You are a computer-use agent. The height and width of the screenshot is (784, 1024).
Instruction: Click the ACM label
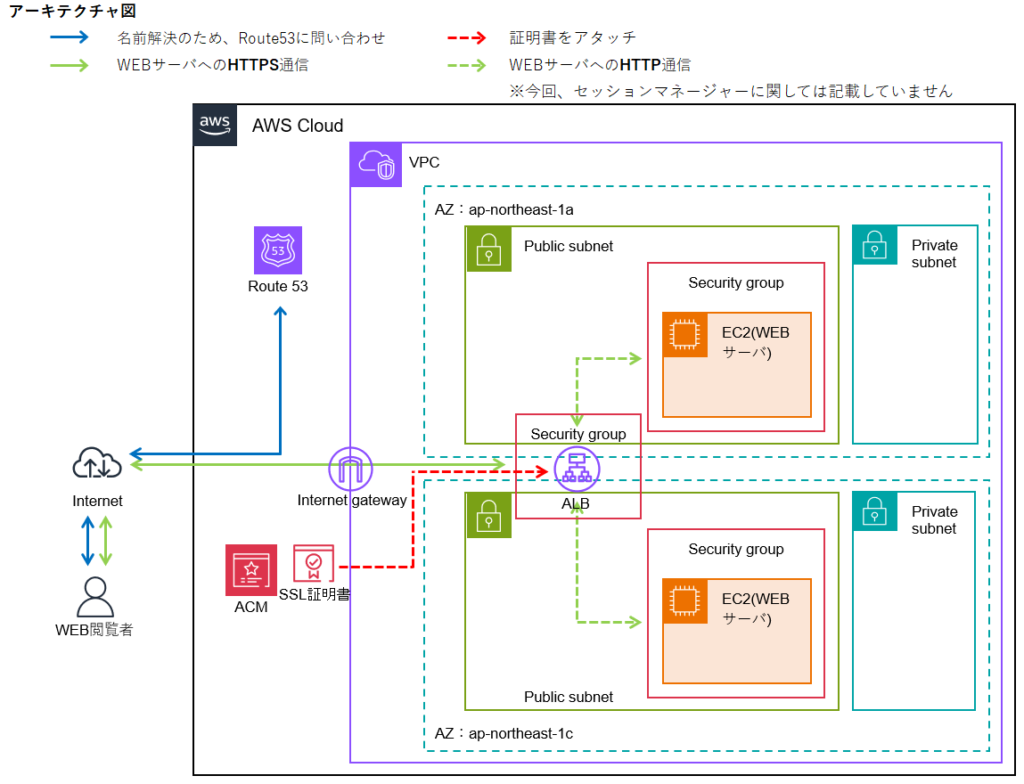(251, 607)
